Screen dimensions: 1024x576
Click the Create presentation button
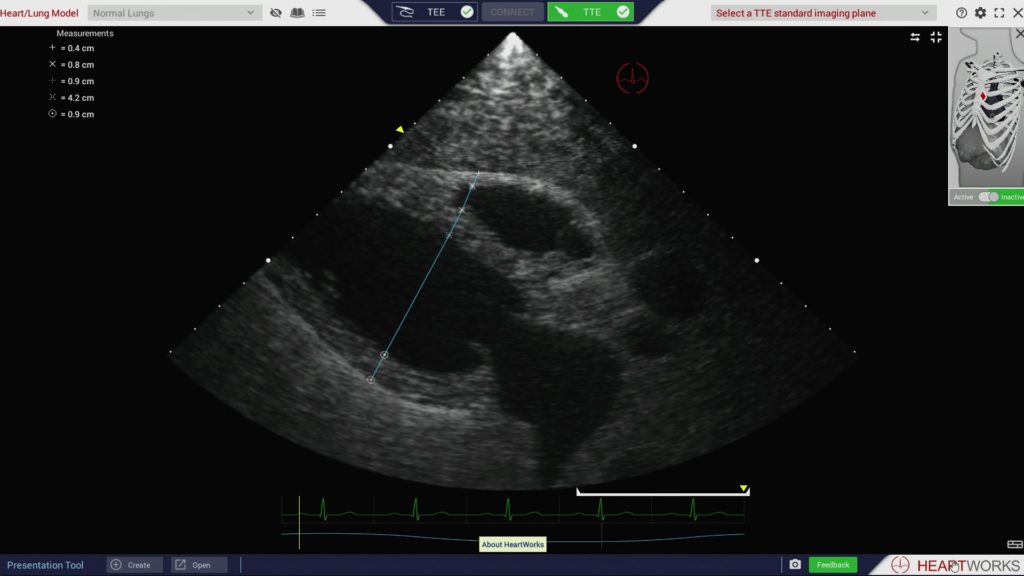[x=135, y=565]
